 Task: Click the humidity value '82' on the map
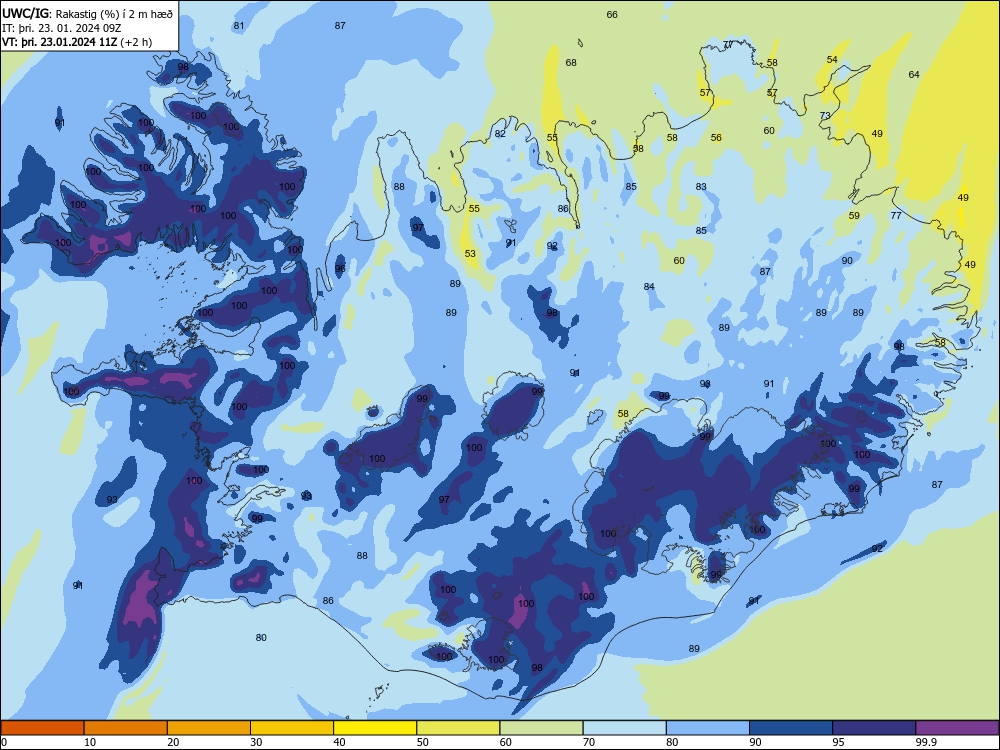pyautogui.click(x=500, y=134)
